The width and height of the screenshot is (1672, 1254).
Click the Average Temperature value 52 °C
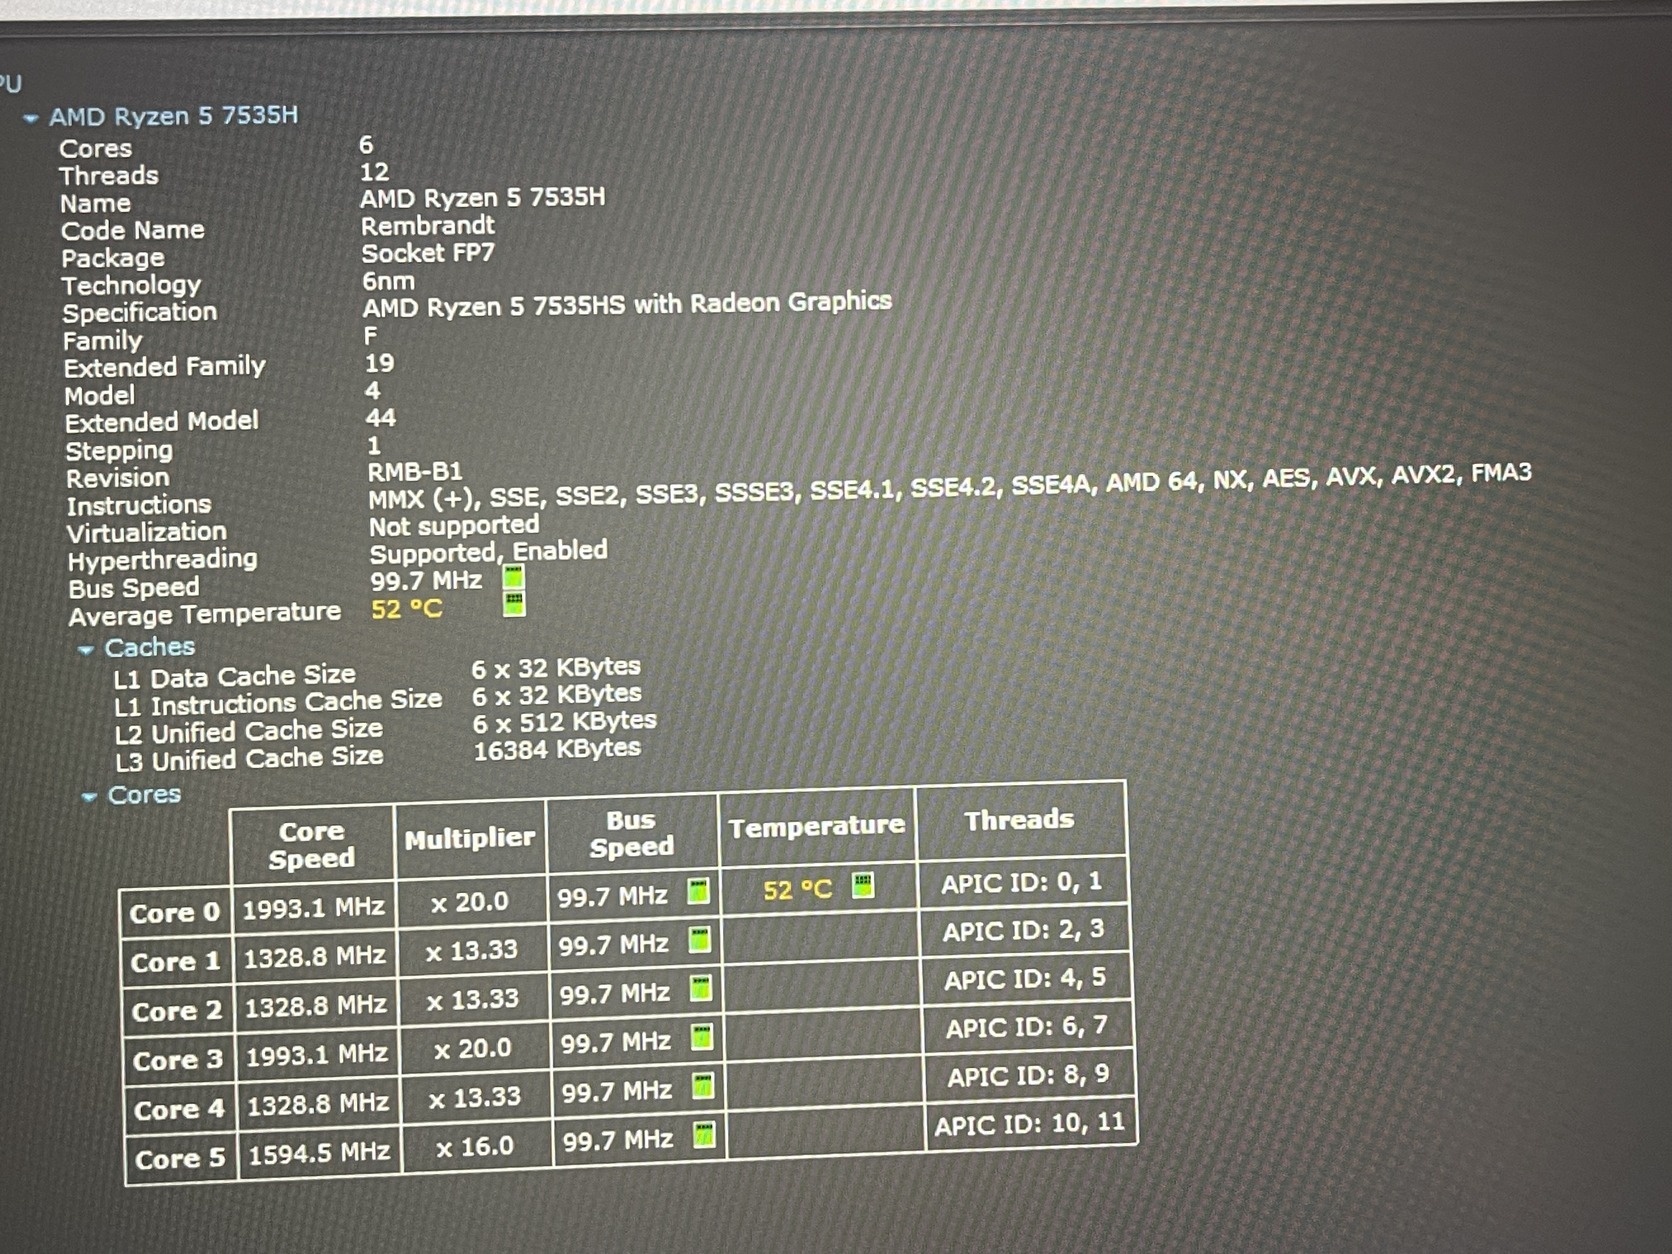coord(407,609)
